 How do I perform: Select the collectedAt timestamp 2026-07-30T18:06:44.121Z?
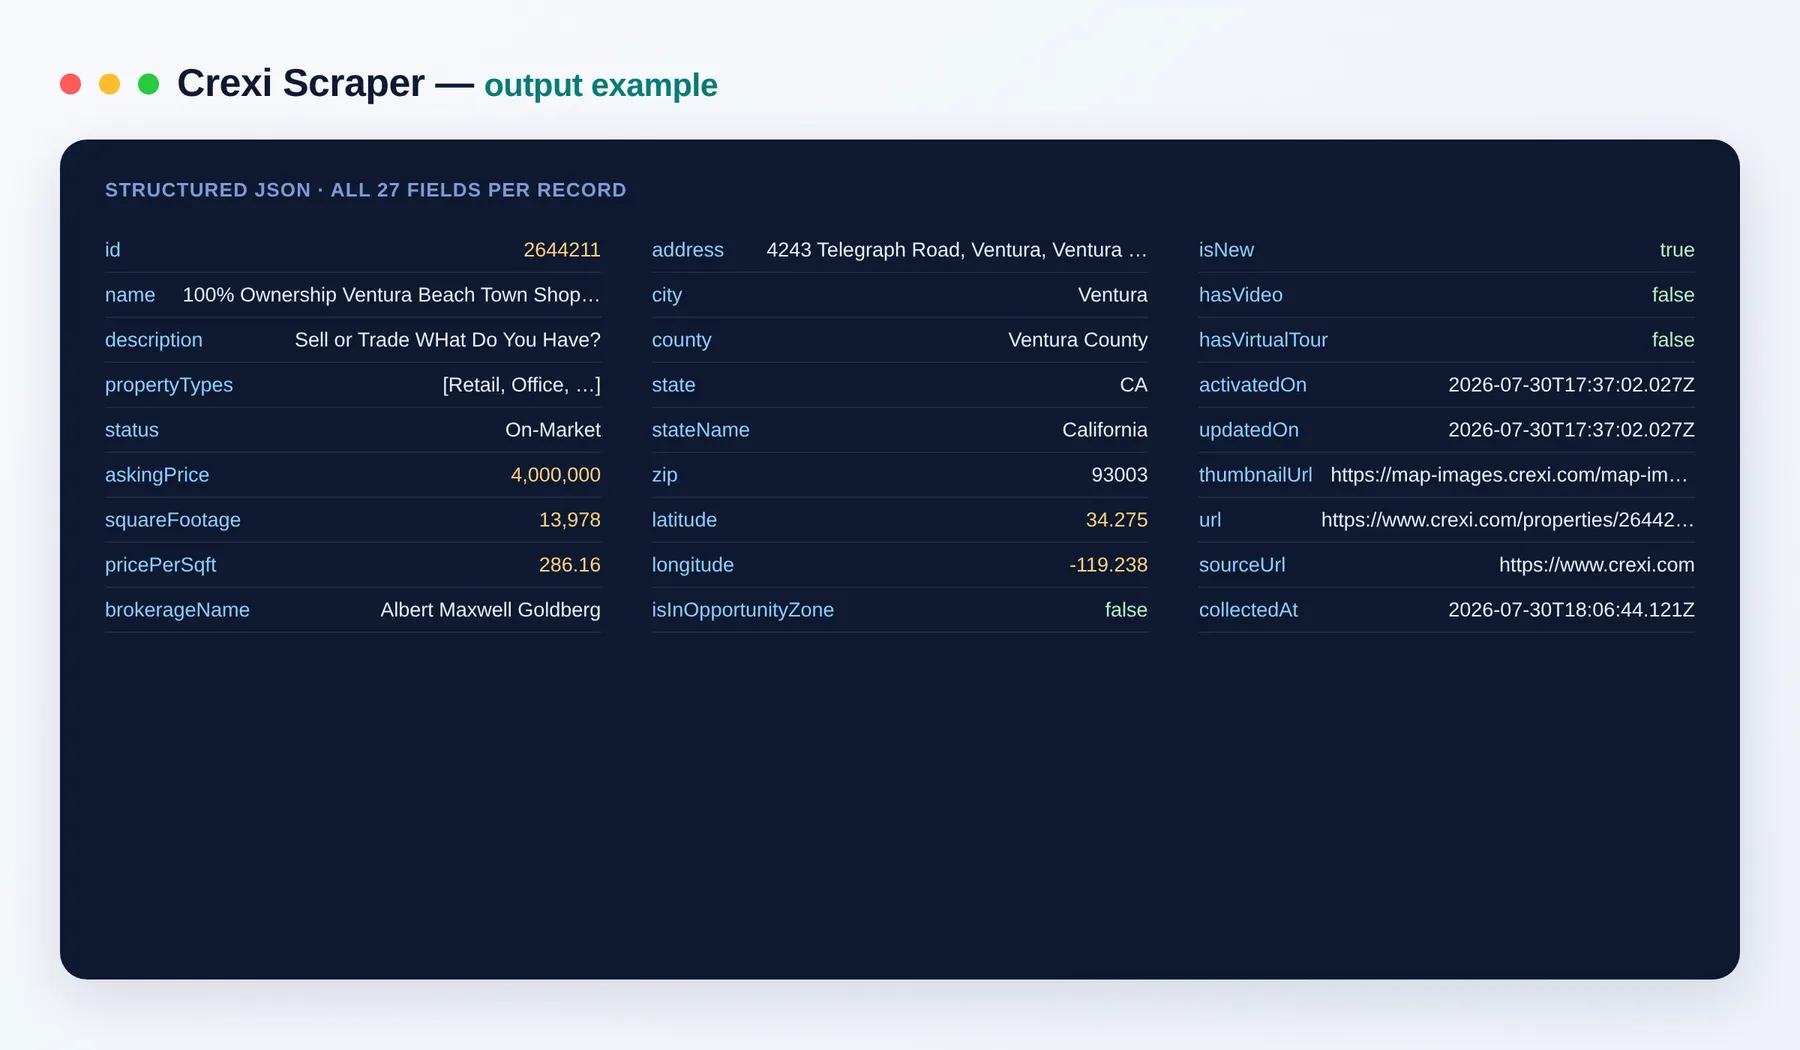1571,610
